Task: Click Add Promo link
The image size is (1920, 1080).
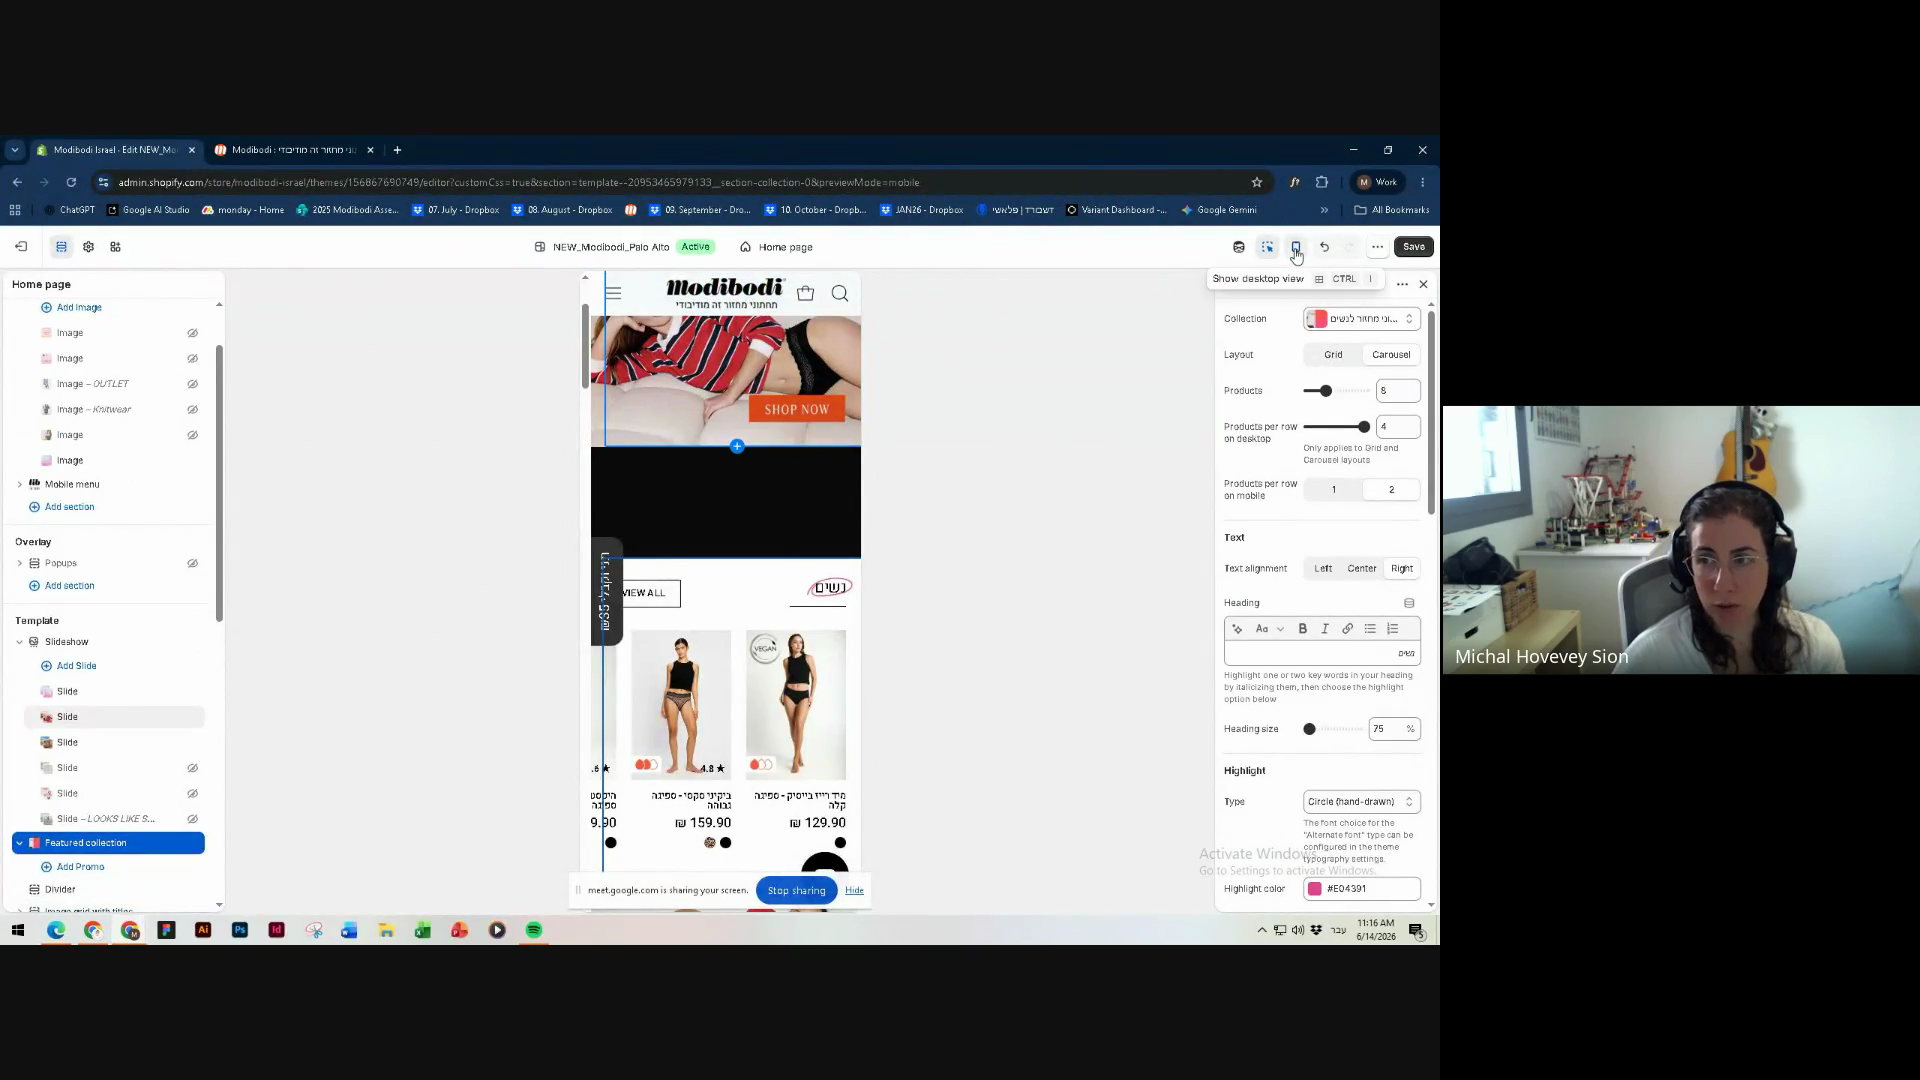Action: [x=72, y=867]
